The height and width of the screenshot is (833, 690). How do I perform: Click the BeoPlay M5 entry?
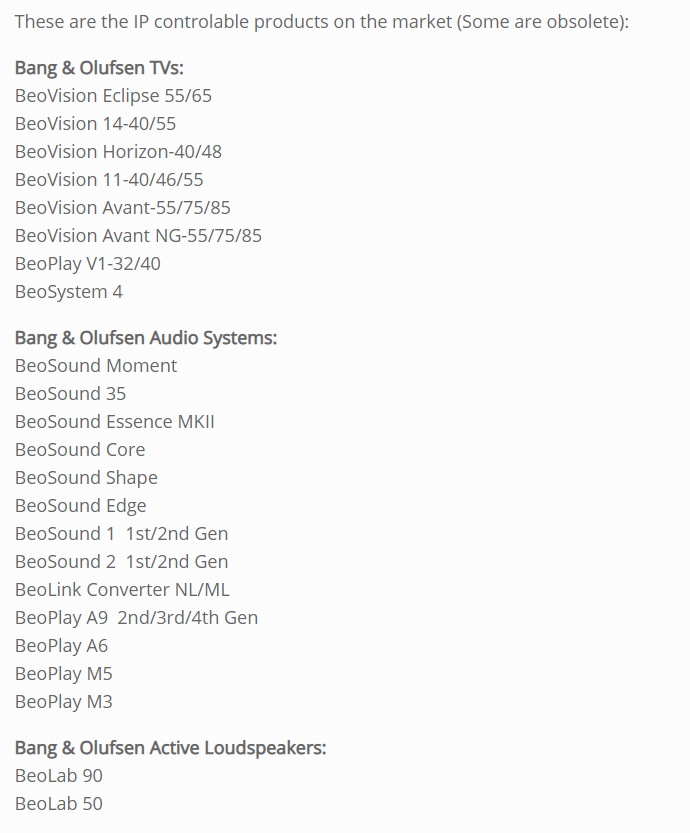coord(64,674)
